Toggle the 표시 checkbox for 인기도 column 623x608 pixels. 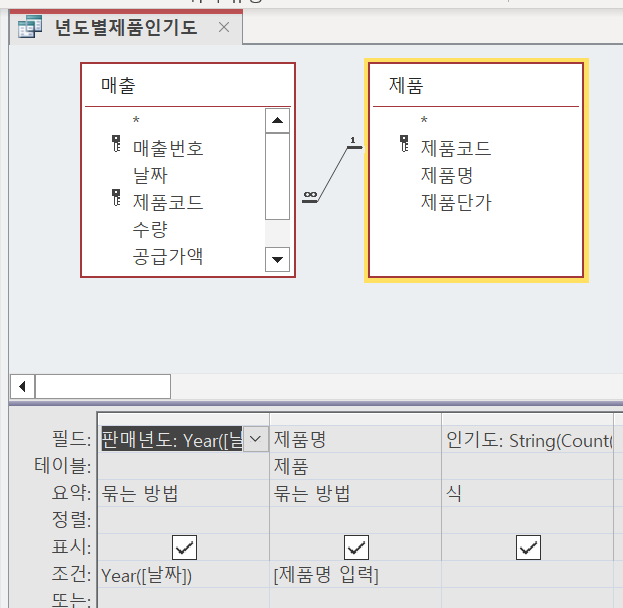coord(528,547)
